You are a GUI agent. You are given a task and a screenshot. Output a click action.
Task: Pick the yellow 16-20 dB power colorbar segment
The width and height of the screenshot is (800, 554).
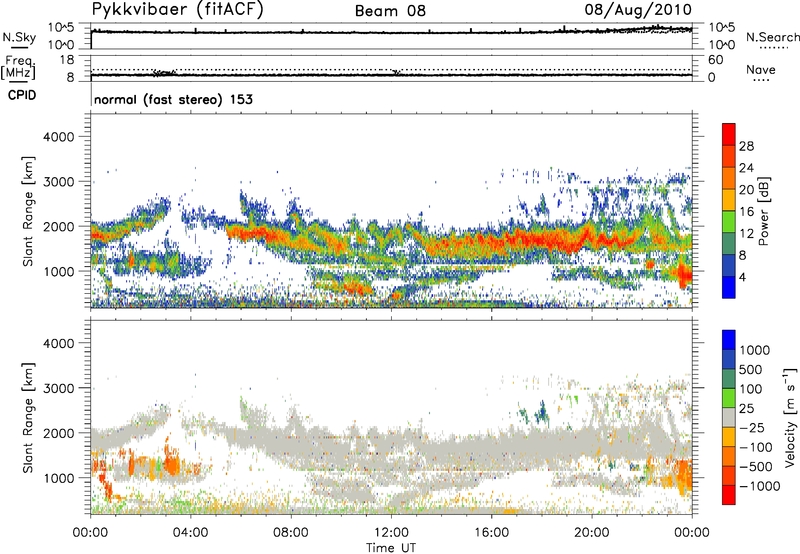coord(729,200)
